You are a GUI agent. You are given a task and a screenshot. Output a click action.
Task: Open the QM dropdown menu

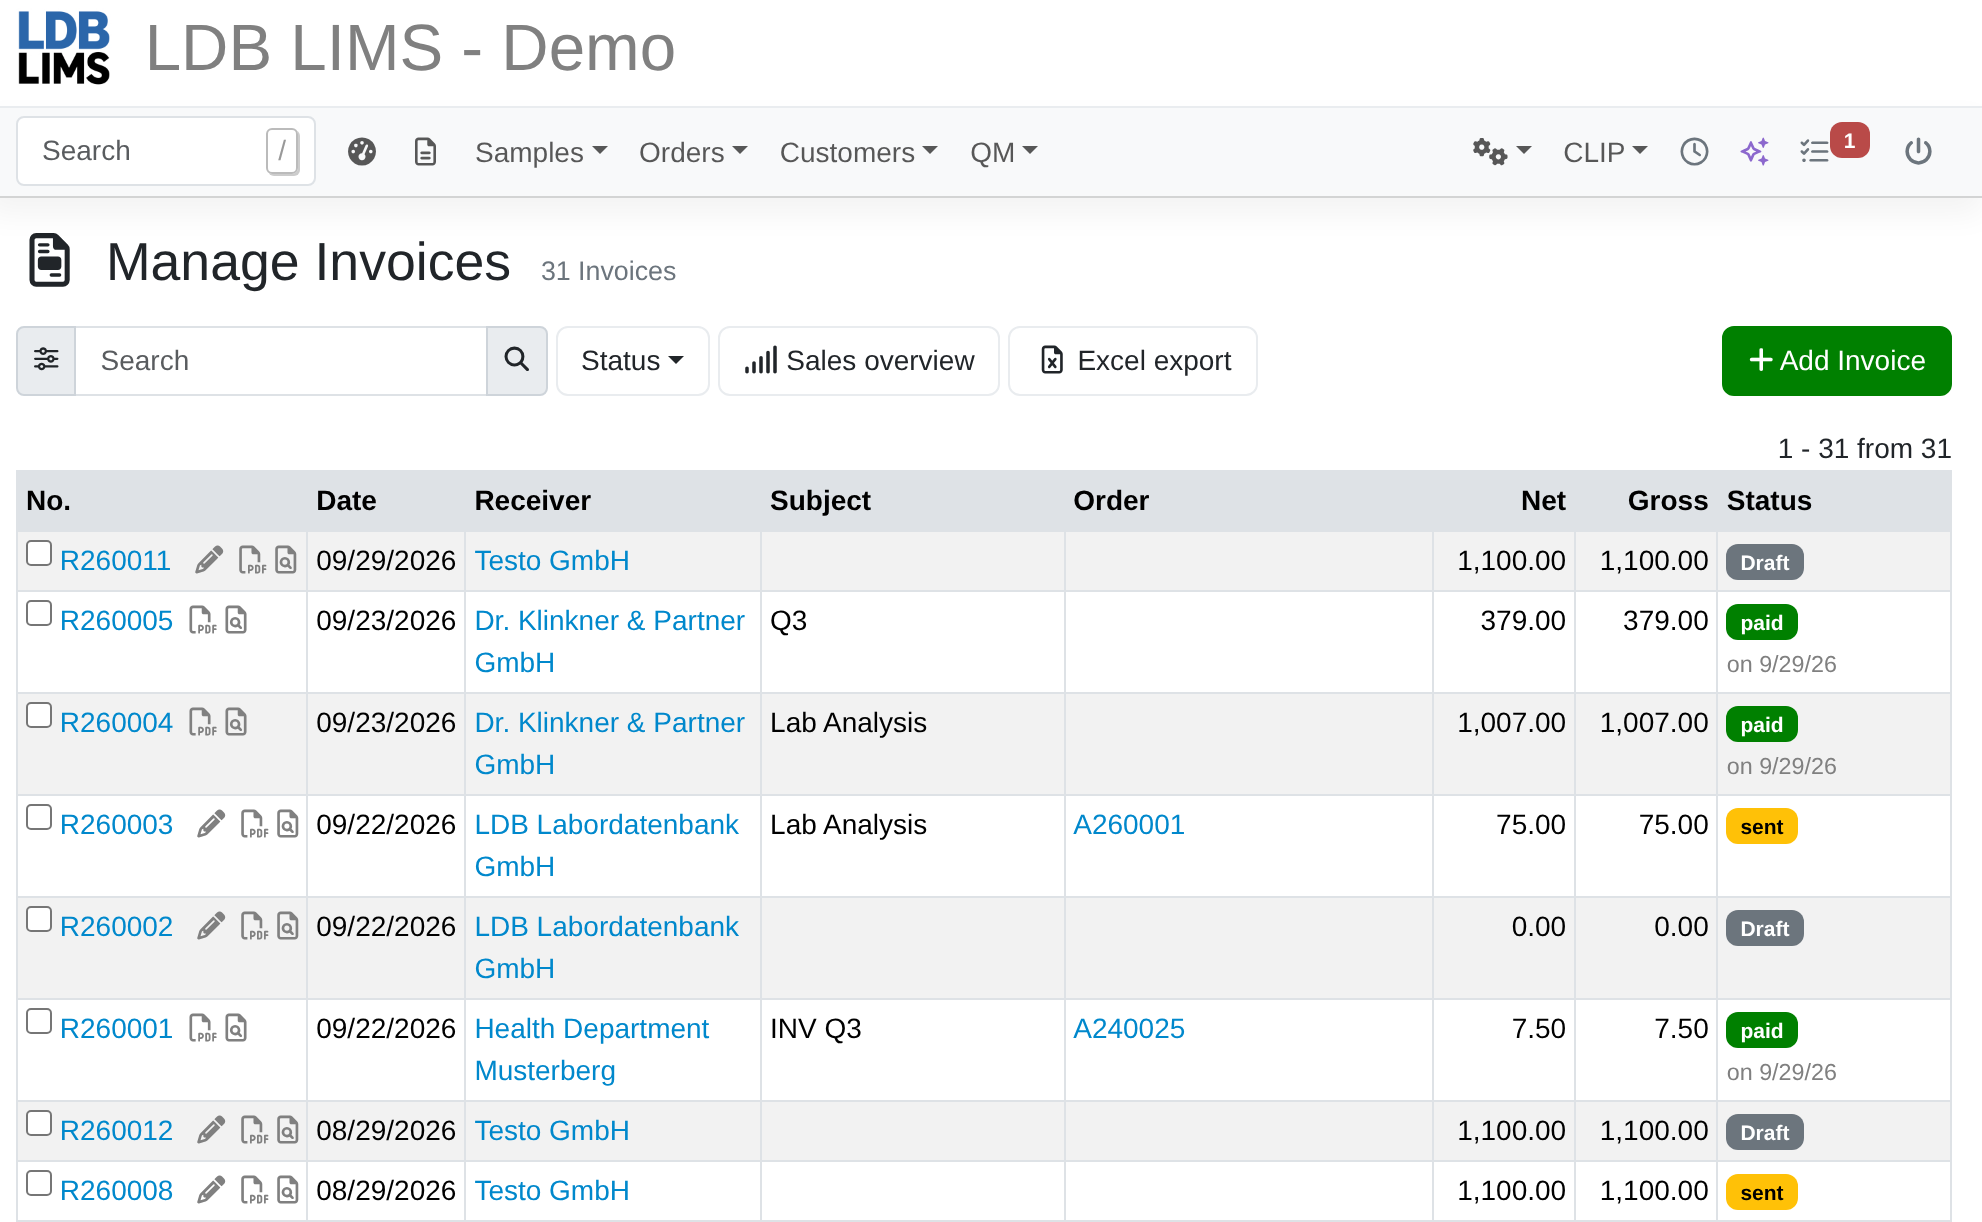(x=1004, y=152)
